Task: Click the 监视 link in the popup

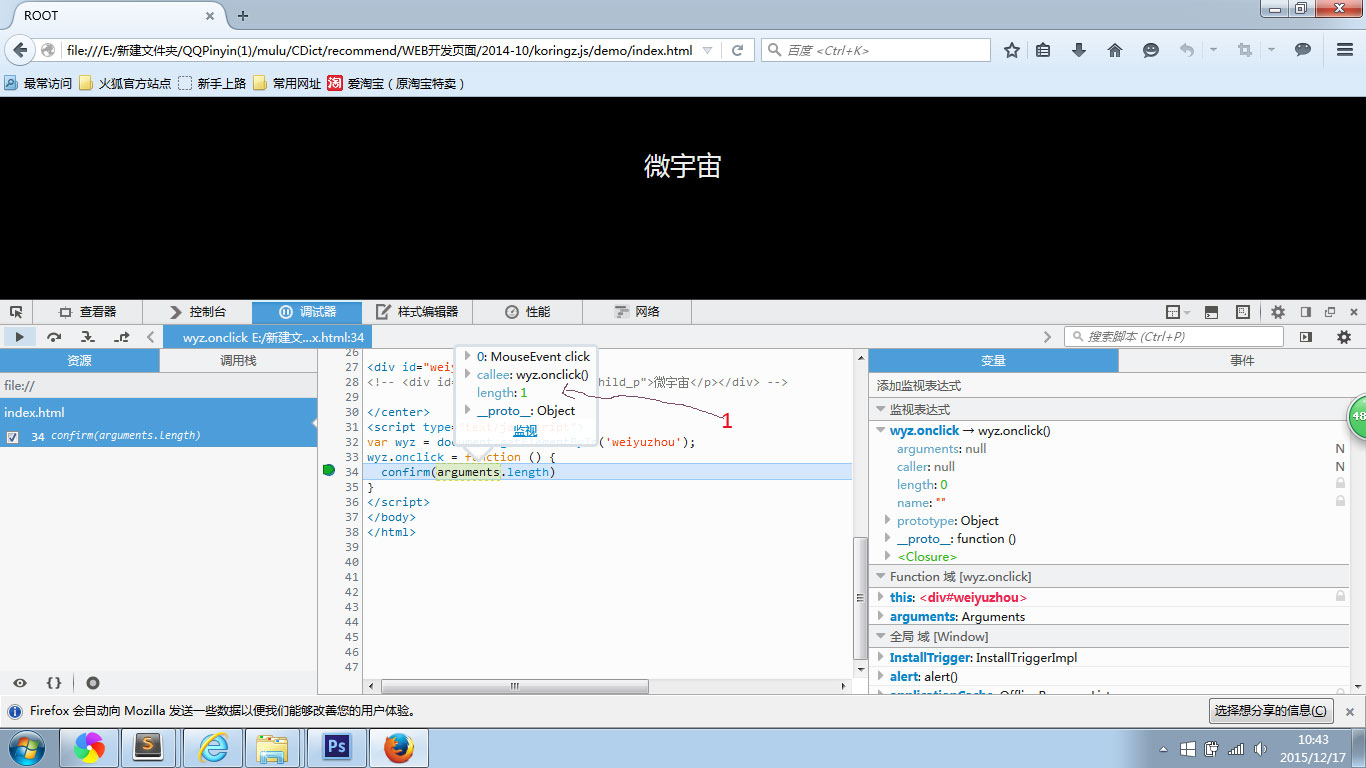Action: click(x=525, y=431)
